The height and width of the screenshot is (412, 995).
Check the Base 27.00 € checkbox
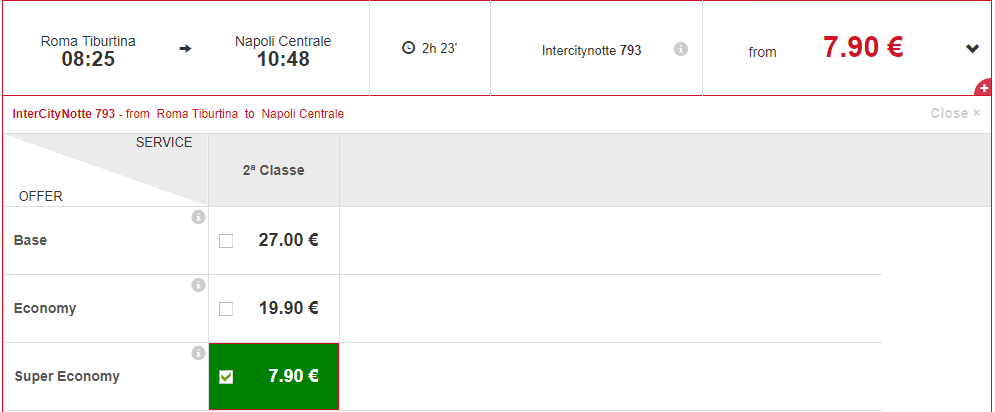(x=226, y=241)
